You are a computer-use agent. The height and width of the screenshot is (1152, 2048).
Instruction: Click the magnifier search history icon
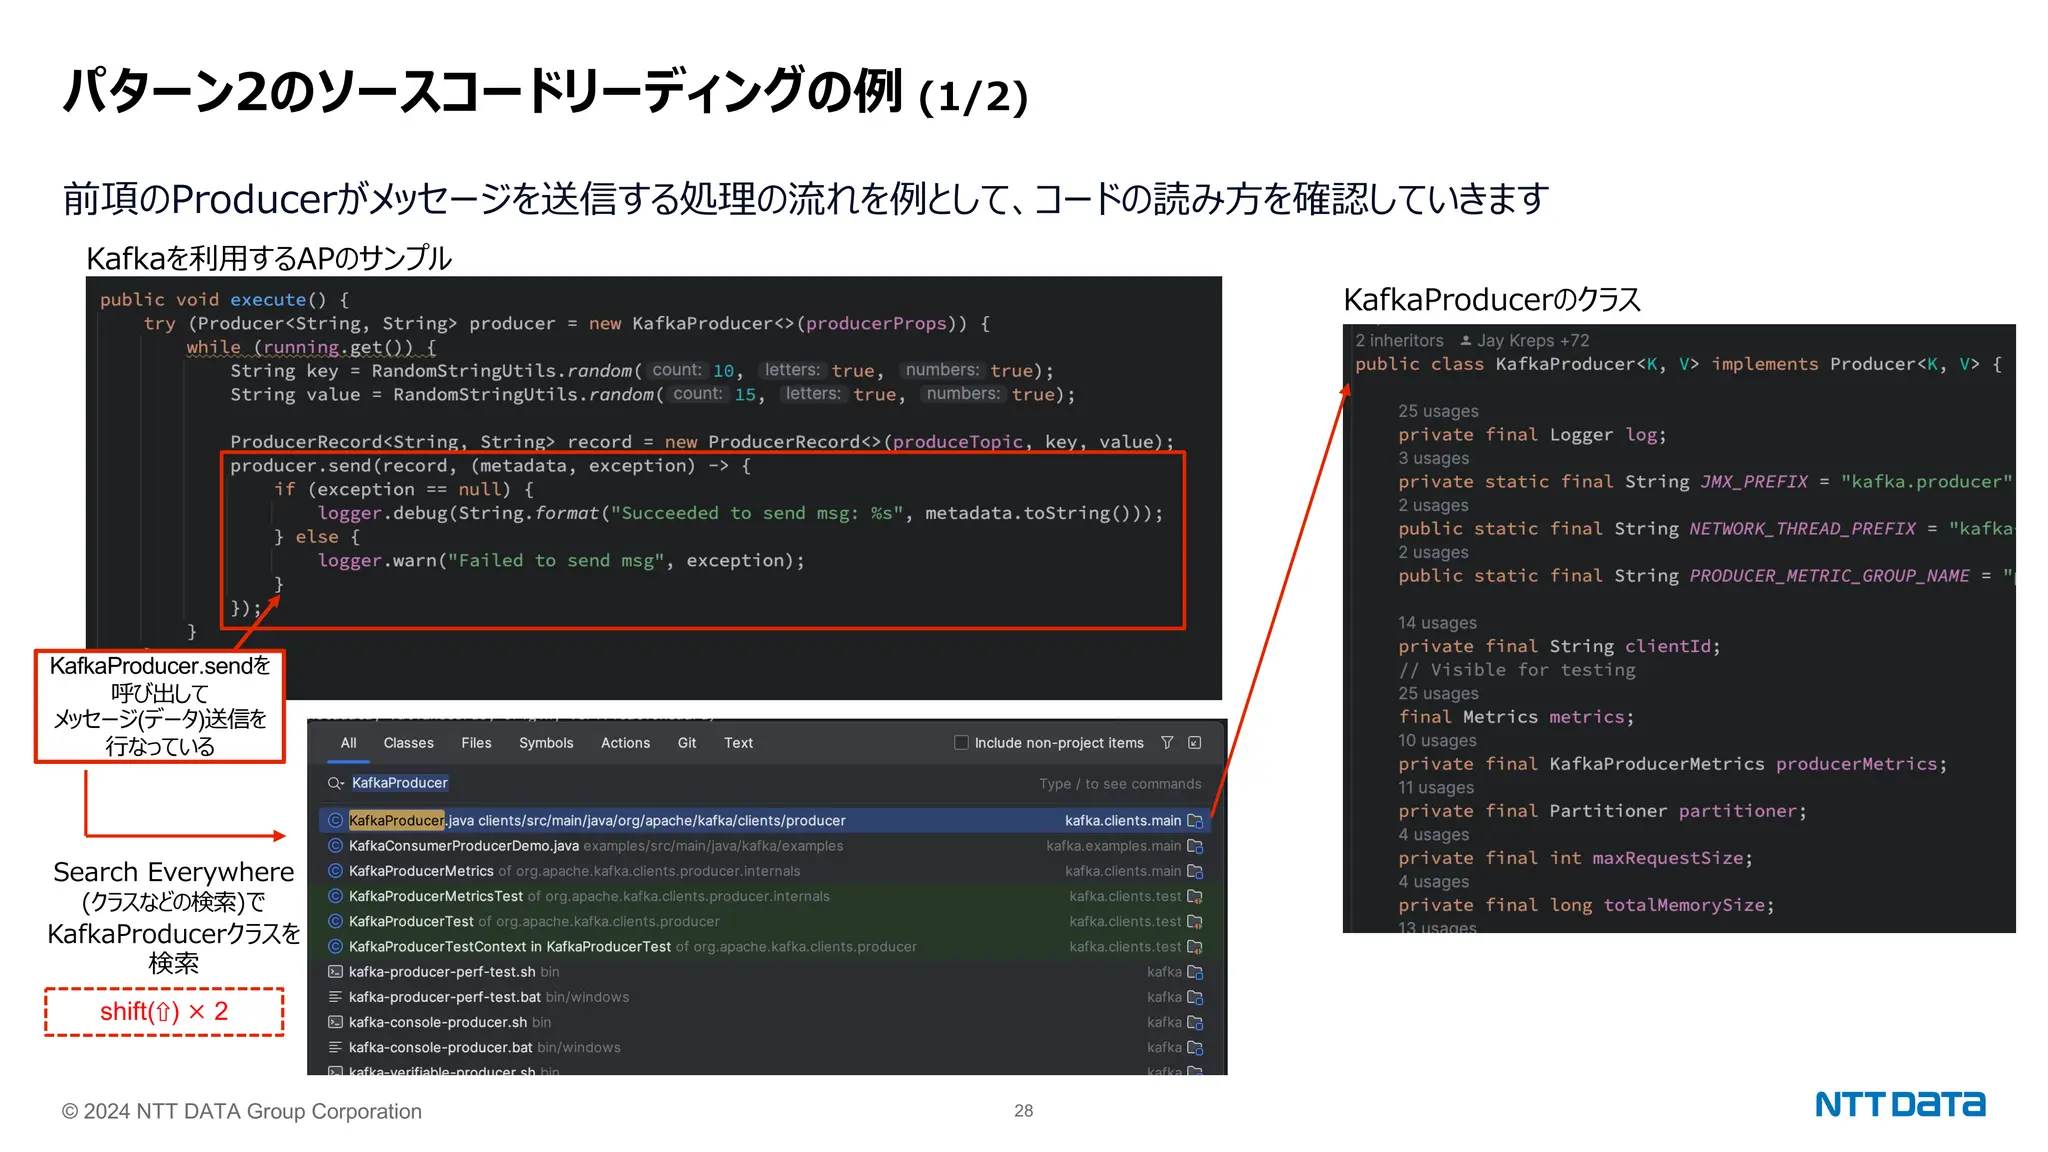(x=336, y=783)
